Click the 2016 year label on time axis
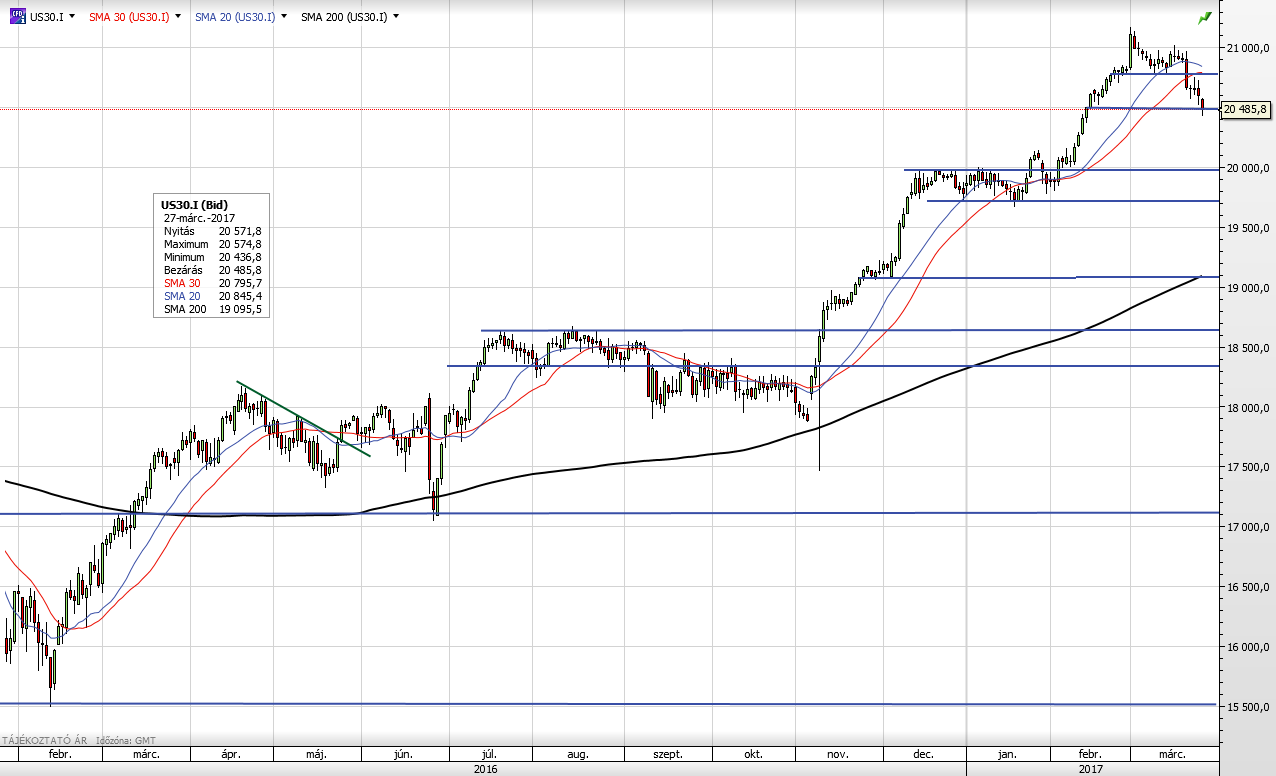The height and width of the screenshot is (776, 1276). [486, 769]
